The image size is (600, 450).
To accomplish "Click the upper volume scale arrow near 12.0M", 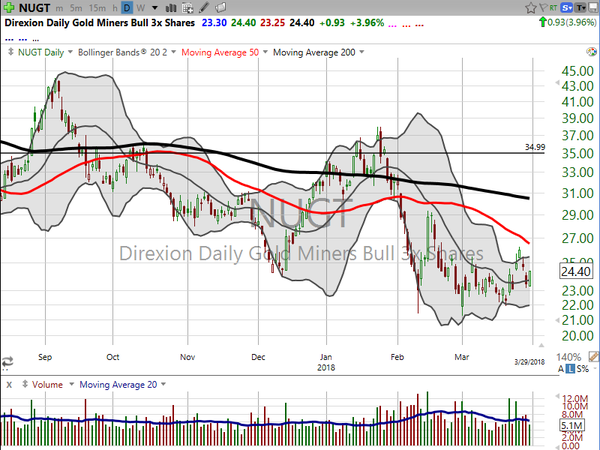I will coord(557,396).
